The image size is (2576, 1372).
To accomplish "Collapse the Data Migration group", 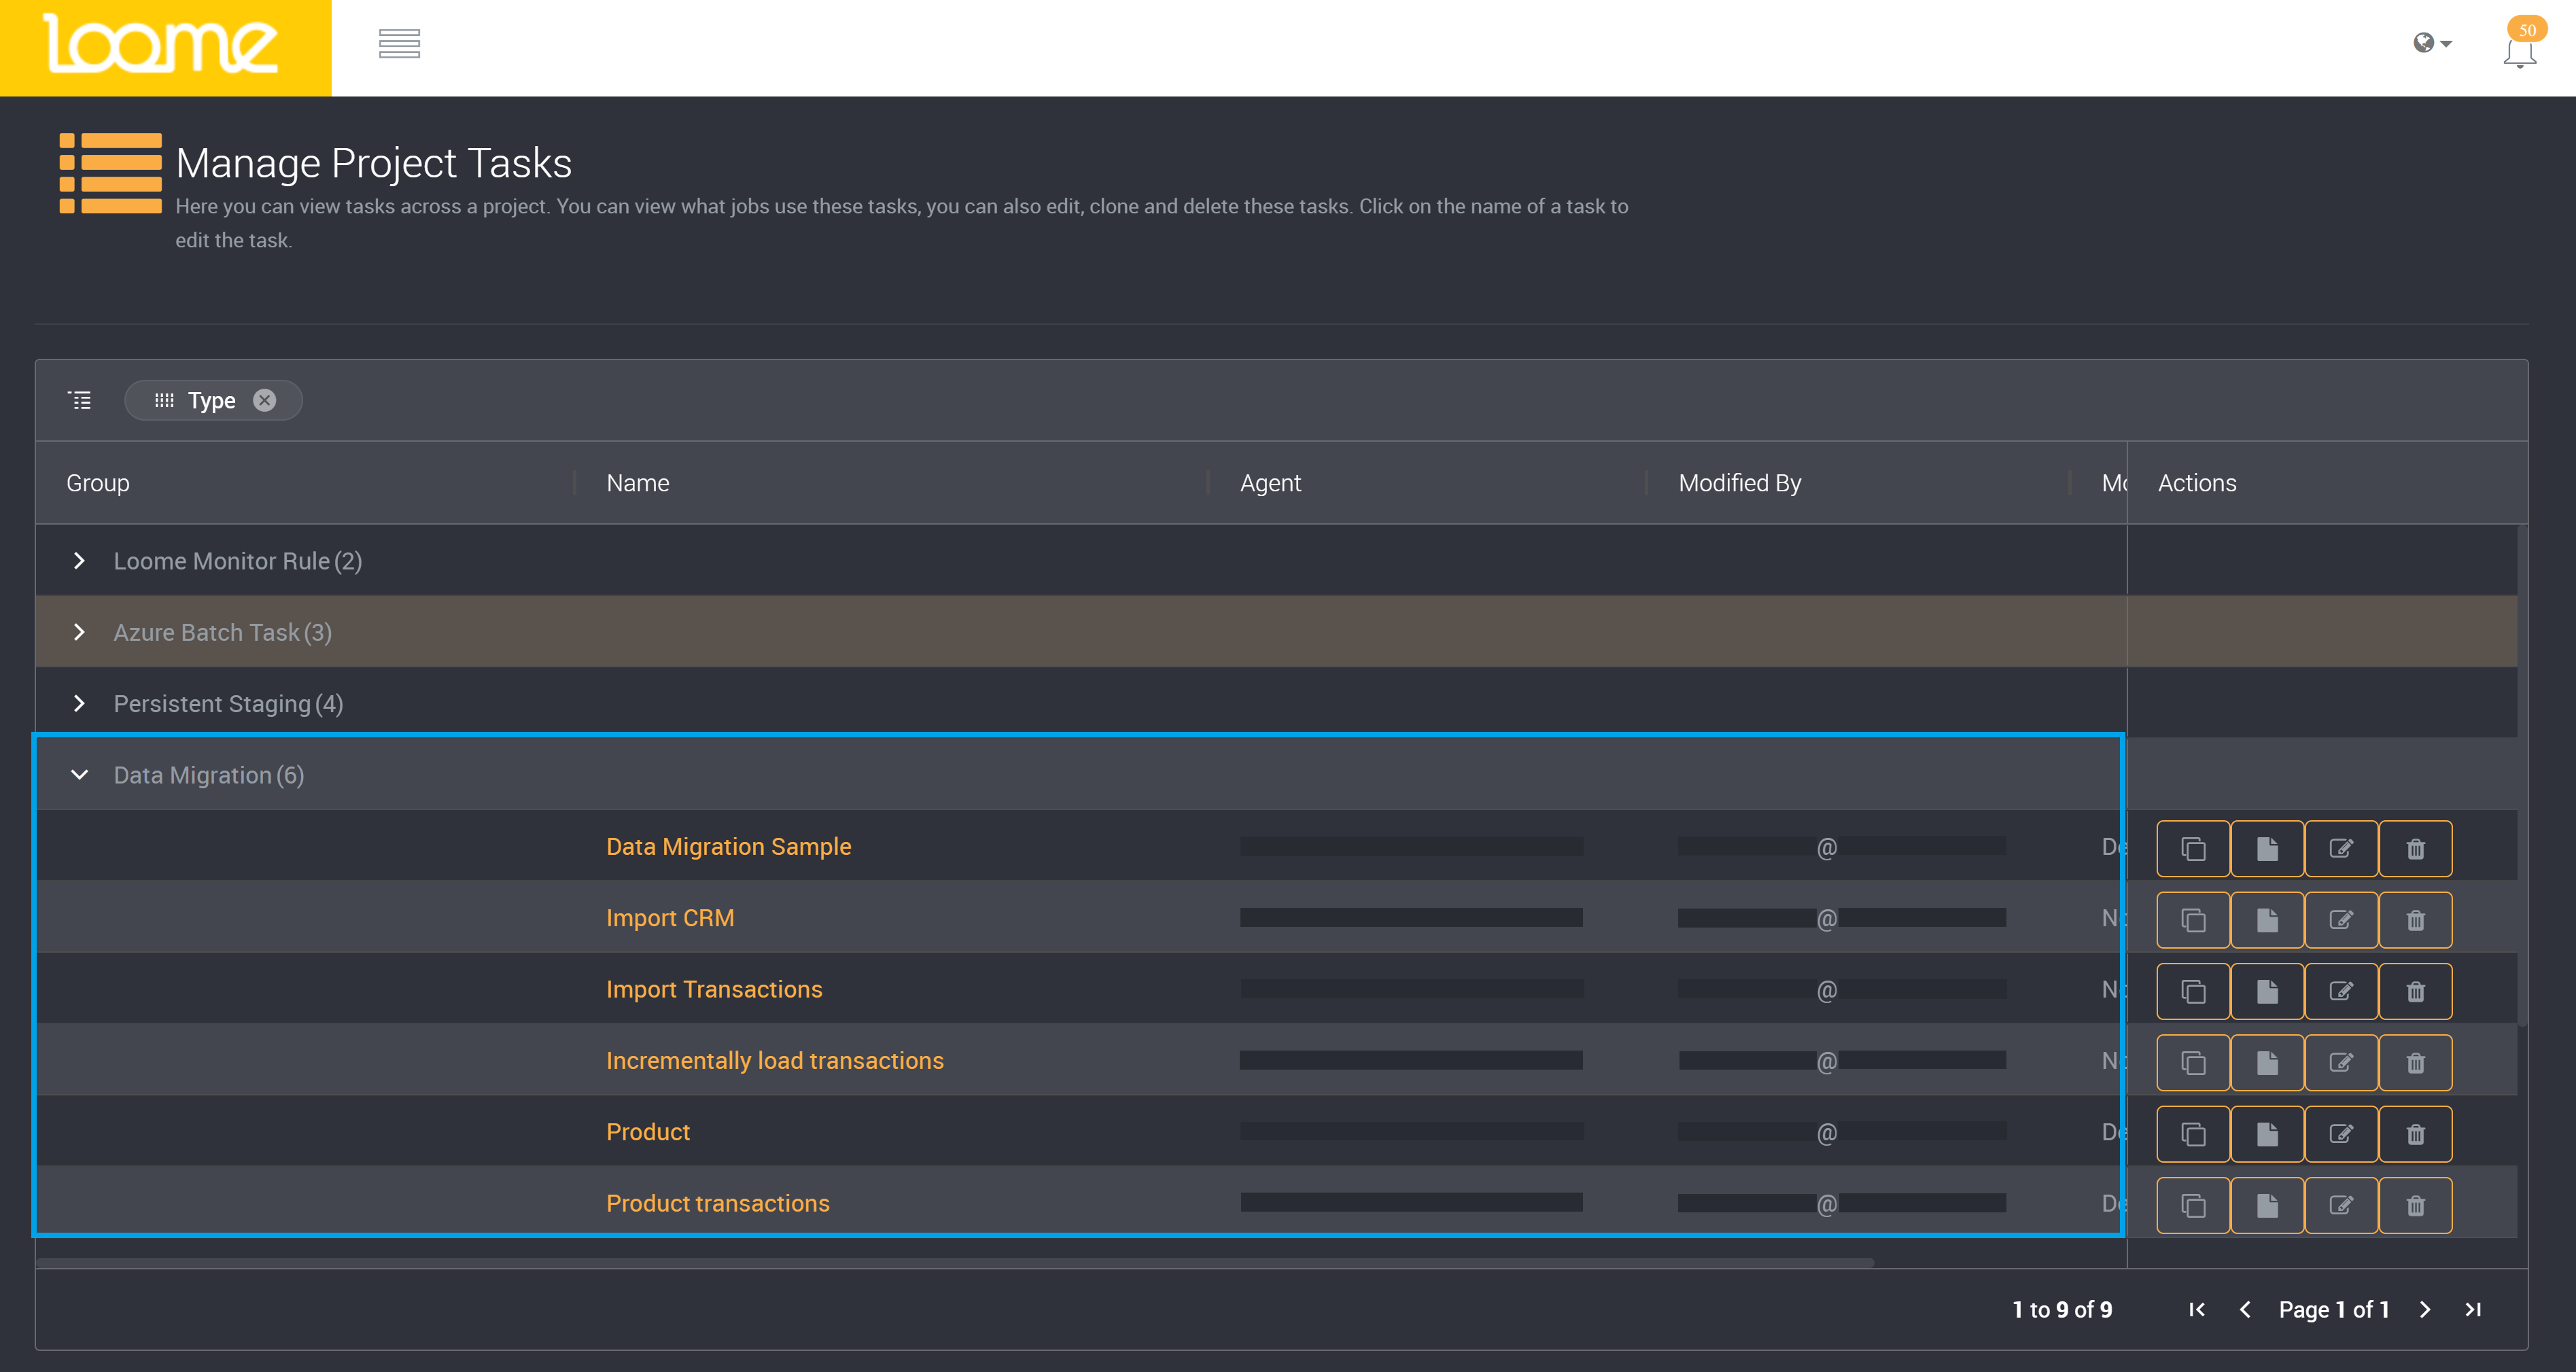I will click(x=79, y=775).
